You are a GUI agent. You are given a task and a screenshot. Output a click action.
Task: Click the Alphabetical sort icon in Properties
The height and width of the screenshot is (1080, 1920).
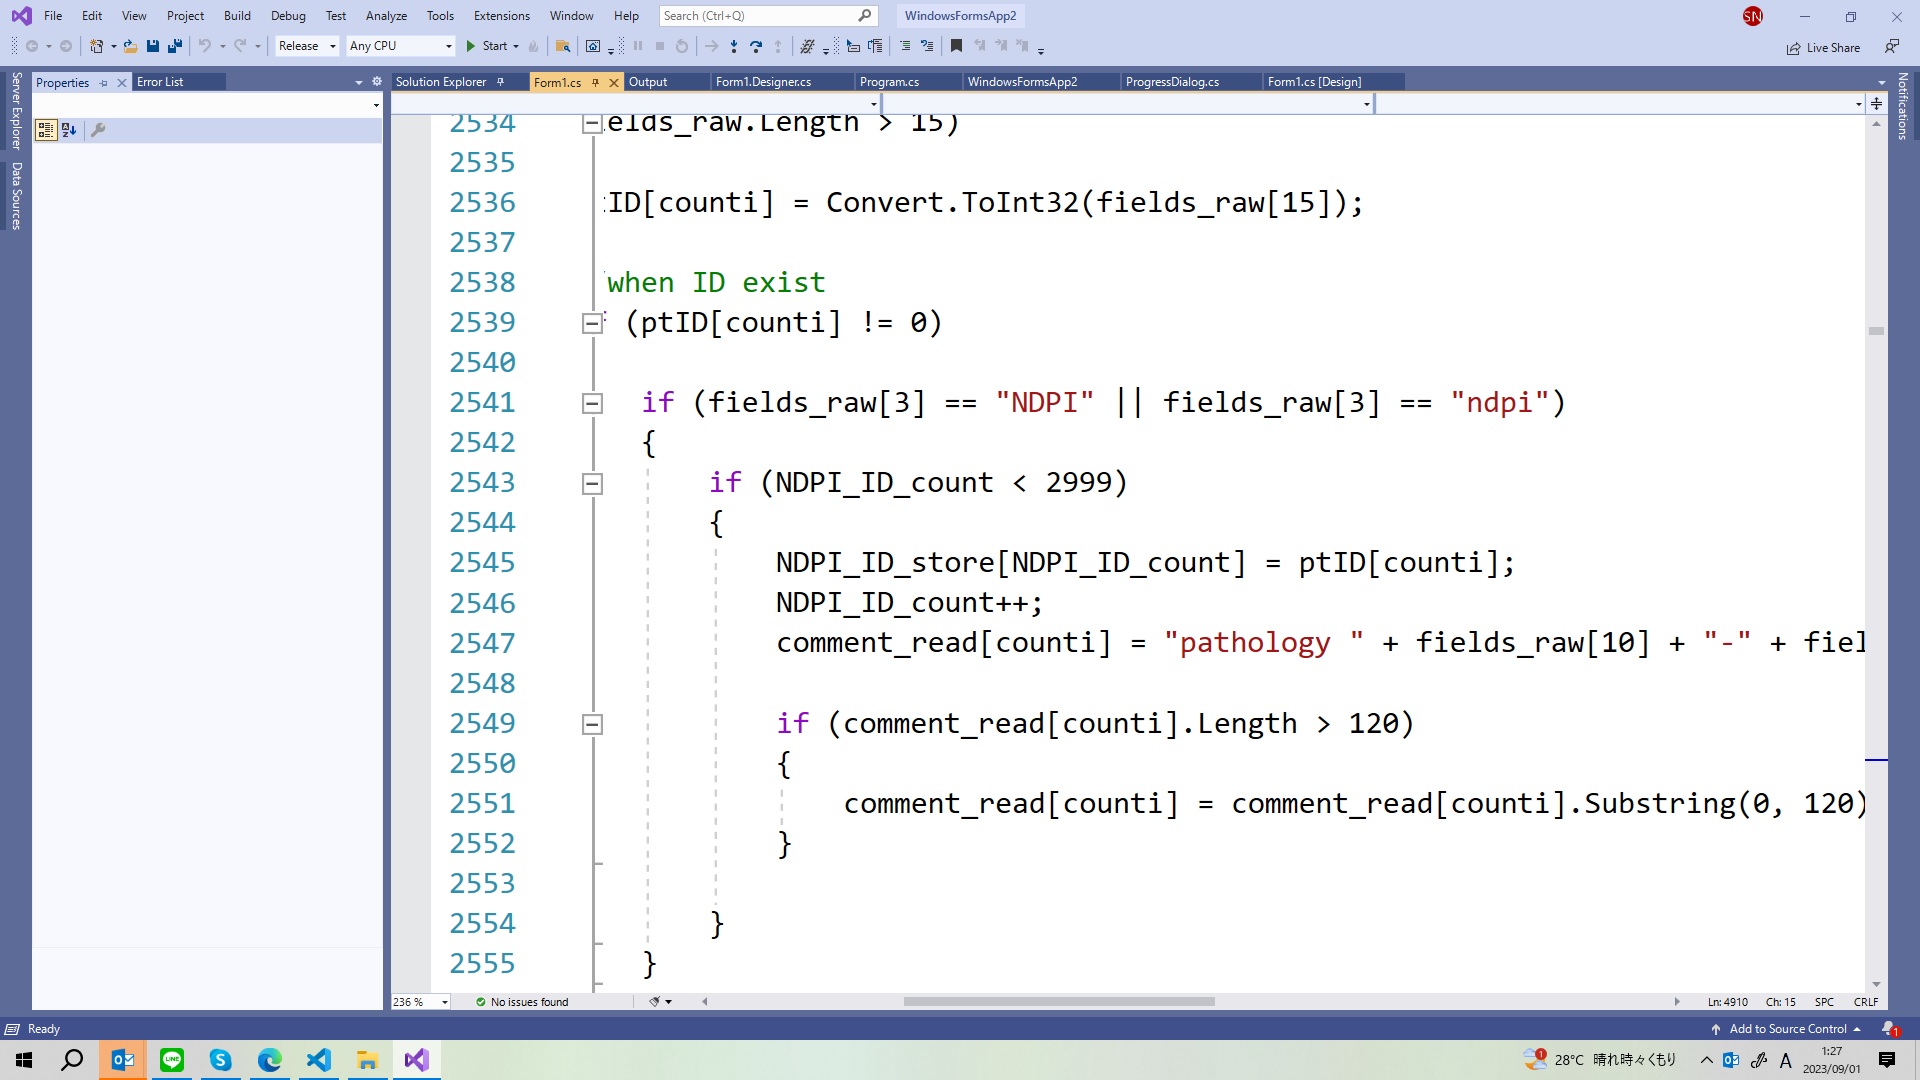point(69,129)
